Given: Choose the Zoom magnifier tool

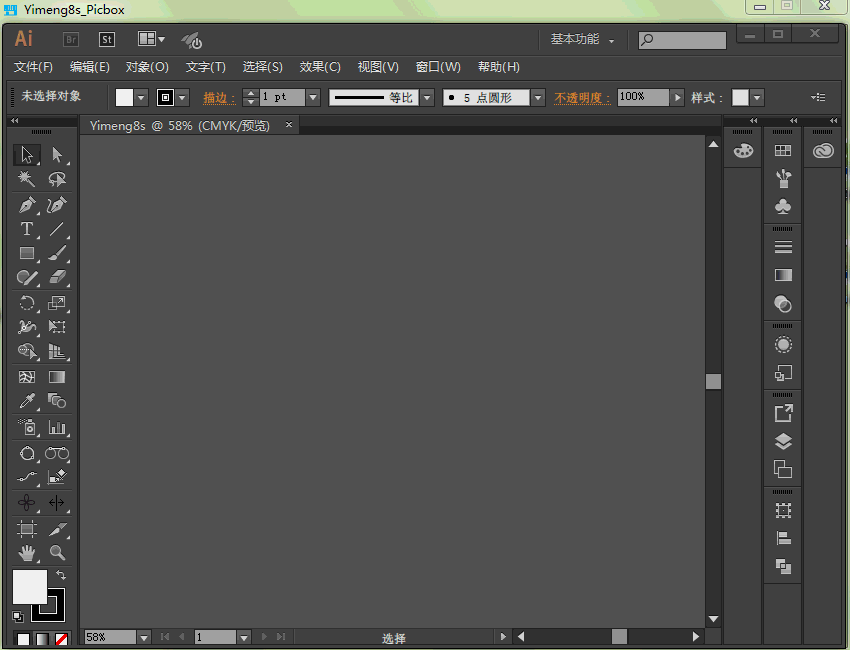Looking at the screenshot, I should click(x=57, y=553).
